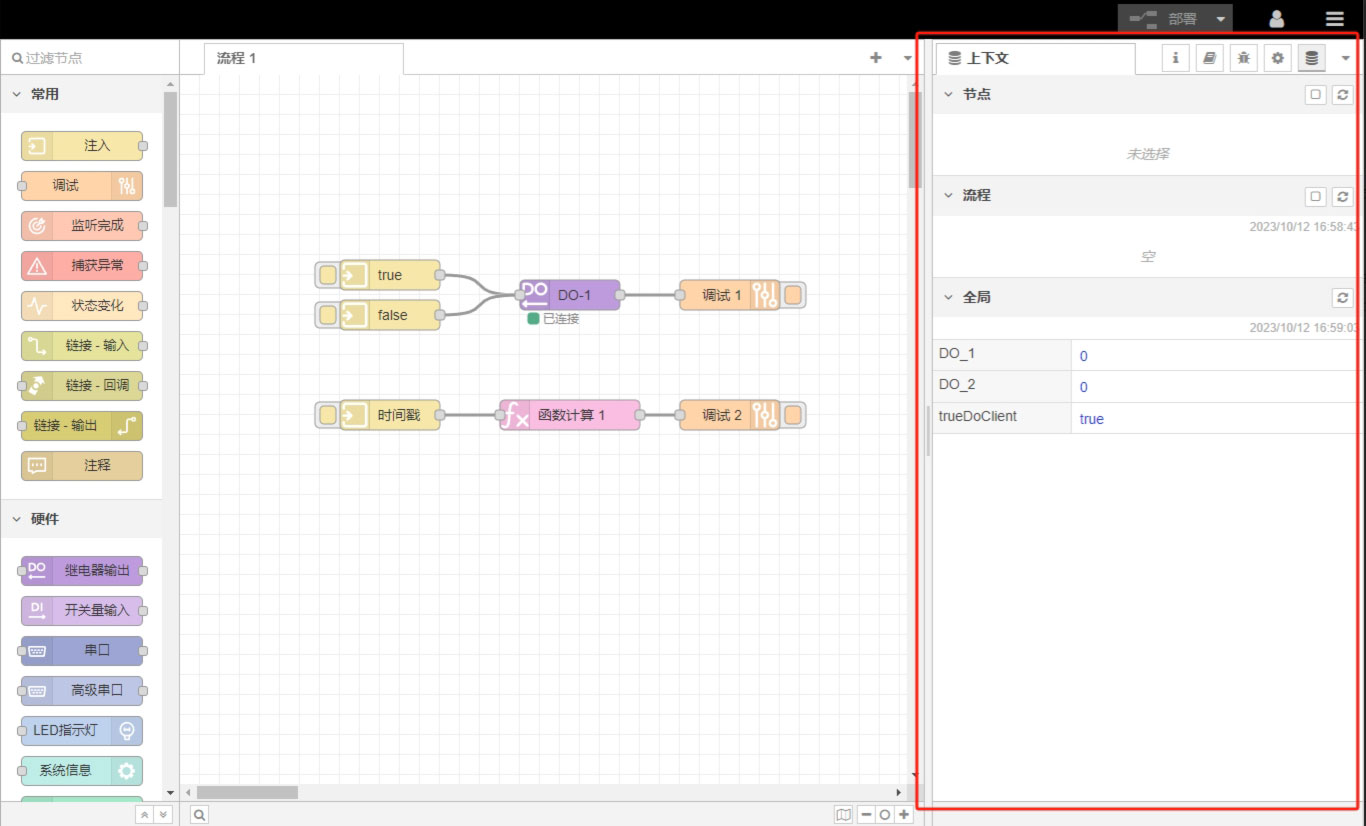Viewport: 1366px width, 826px height.
Task: Open the deploy options dropdown arrow
Action: point(1220,18)
